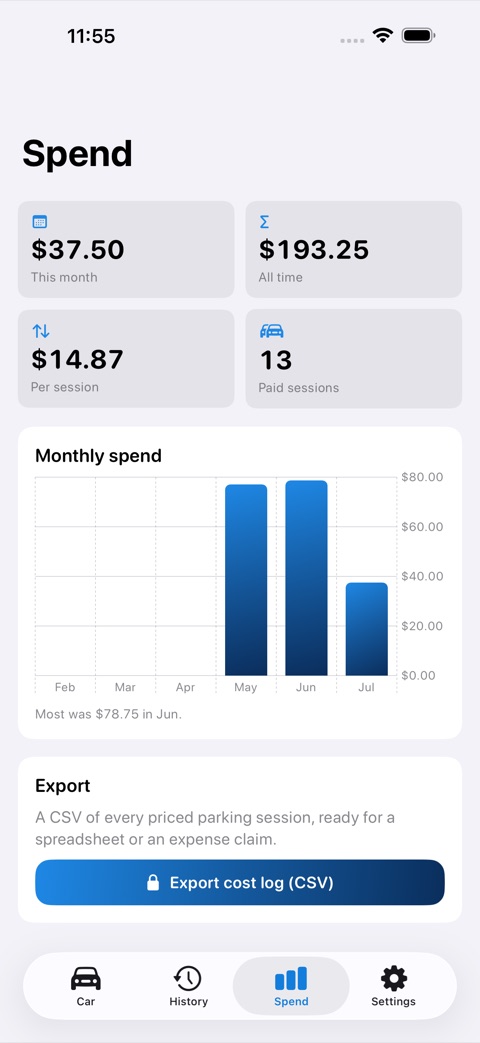Tap the sigma icon on All time card
480x1043 pixels.
[x=265, y=222]
